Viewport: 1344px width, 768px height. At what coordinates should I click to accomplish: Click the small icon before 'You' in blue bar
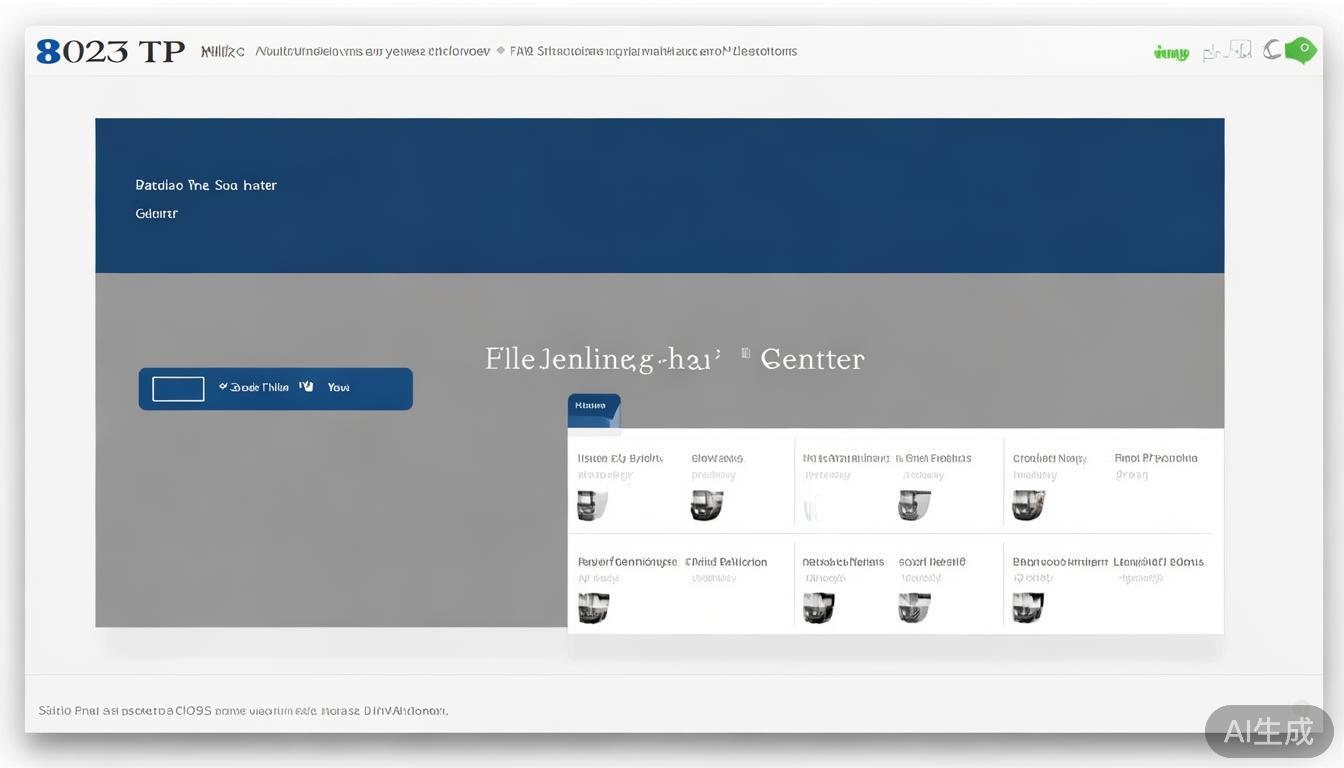(x=306, y=387)
